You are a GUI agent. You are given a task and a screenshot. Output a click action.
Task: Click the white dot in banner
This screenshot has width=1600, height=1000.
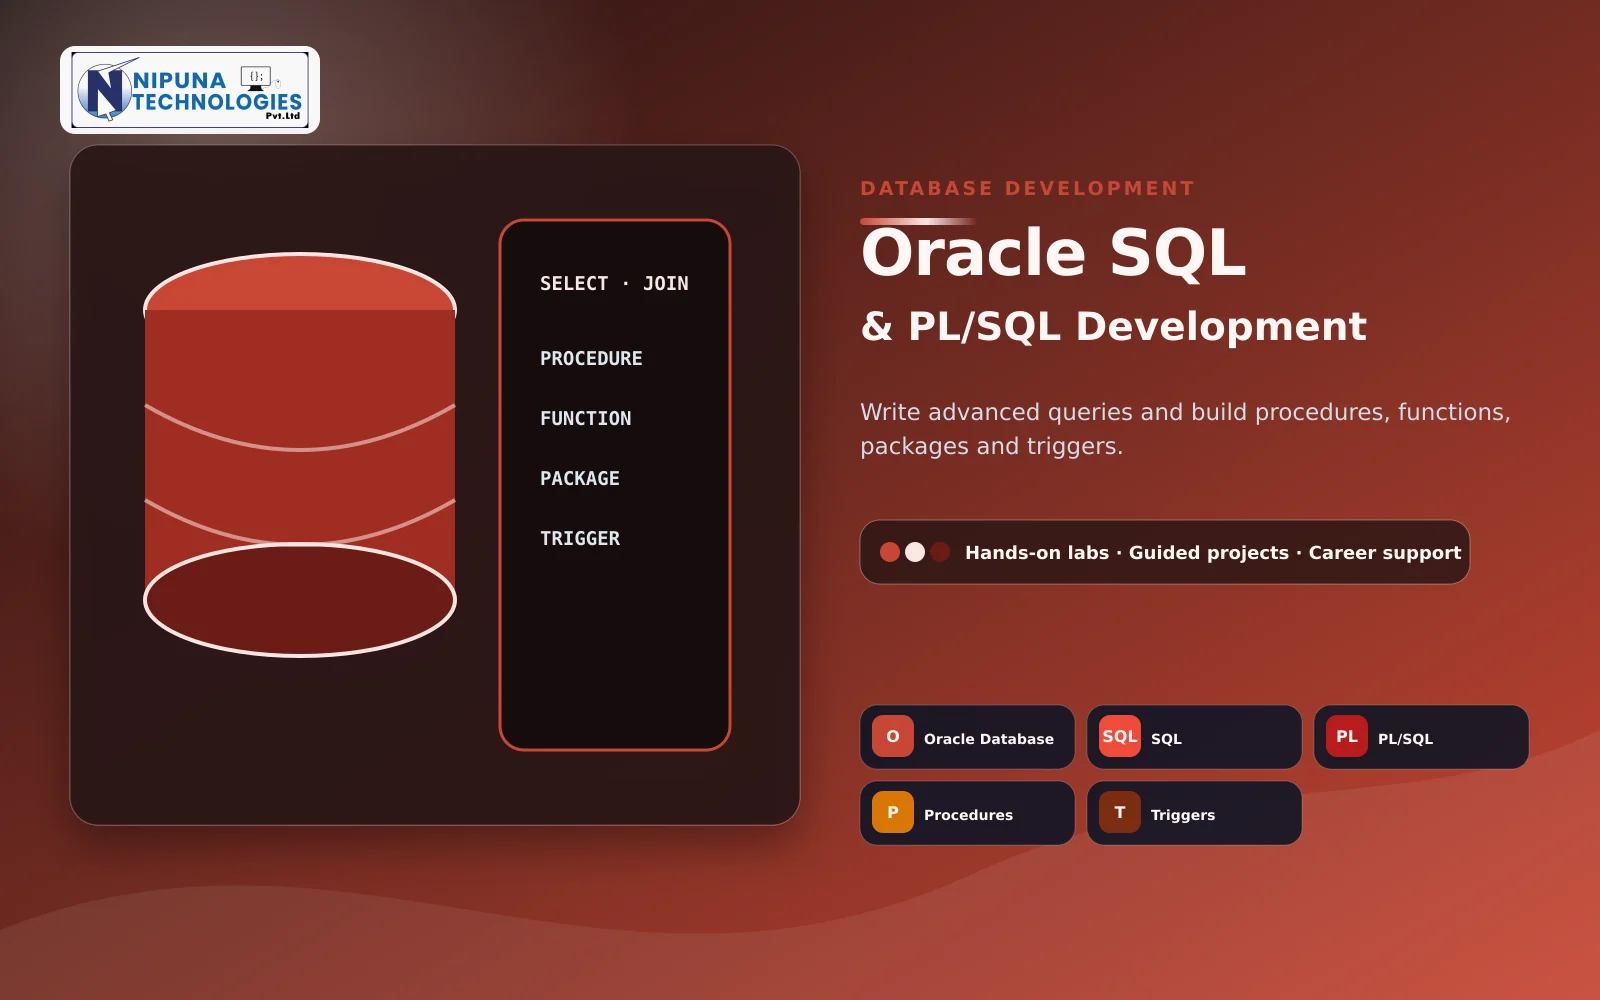915,552
